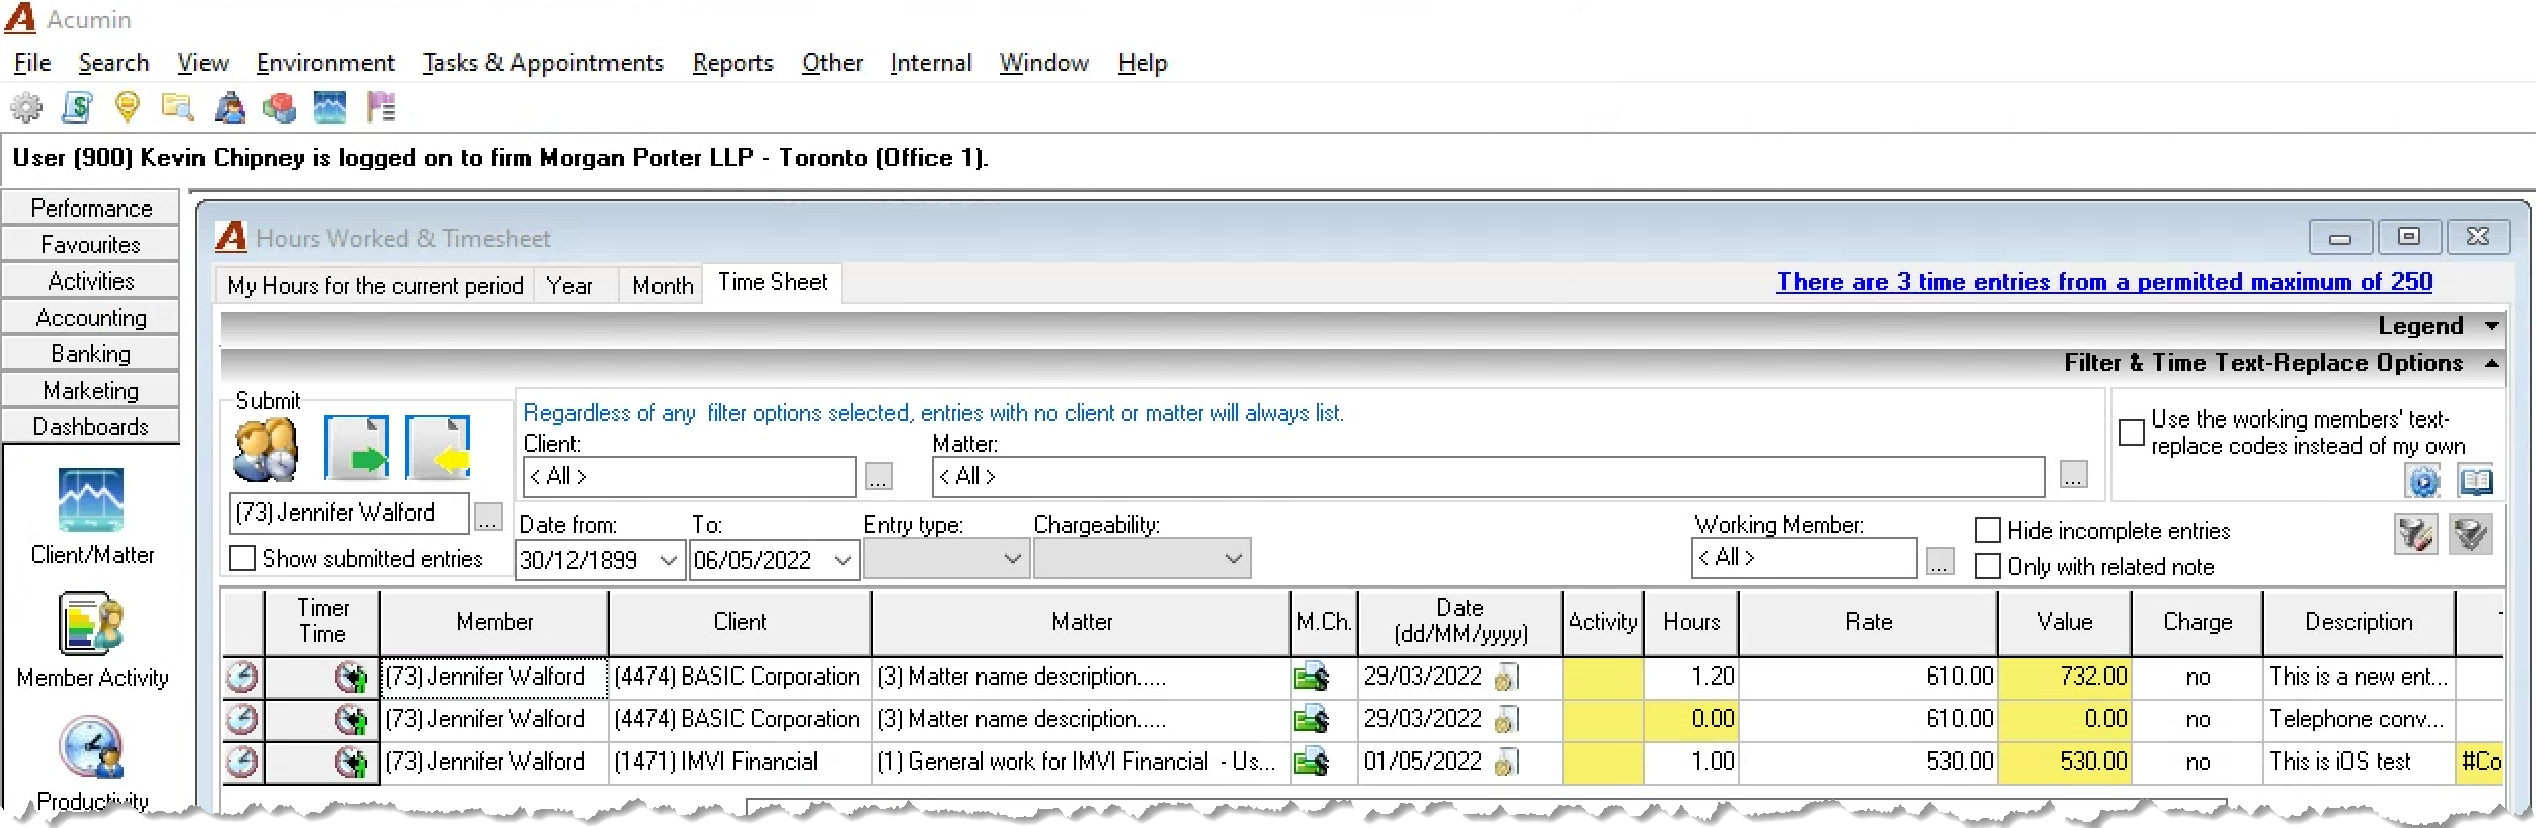Click the Jennifer Walford member field under Submit
2536x828 pixels.
click(x=350, y=513)
